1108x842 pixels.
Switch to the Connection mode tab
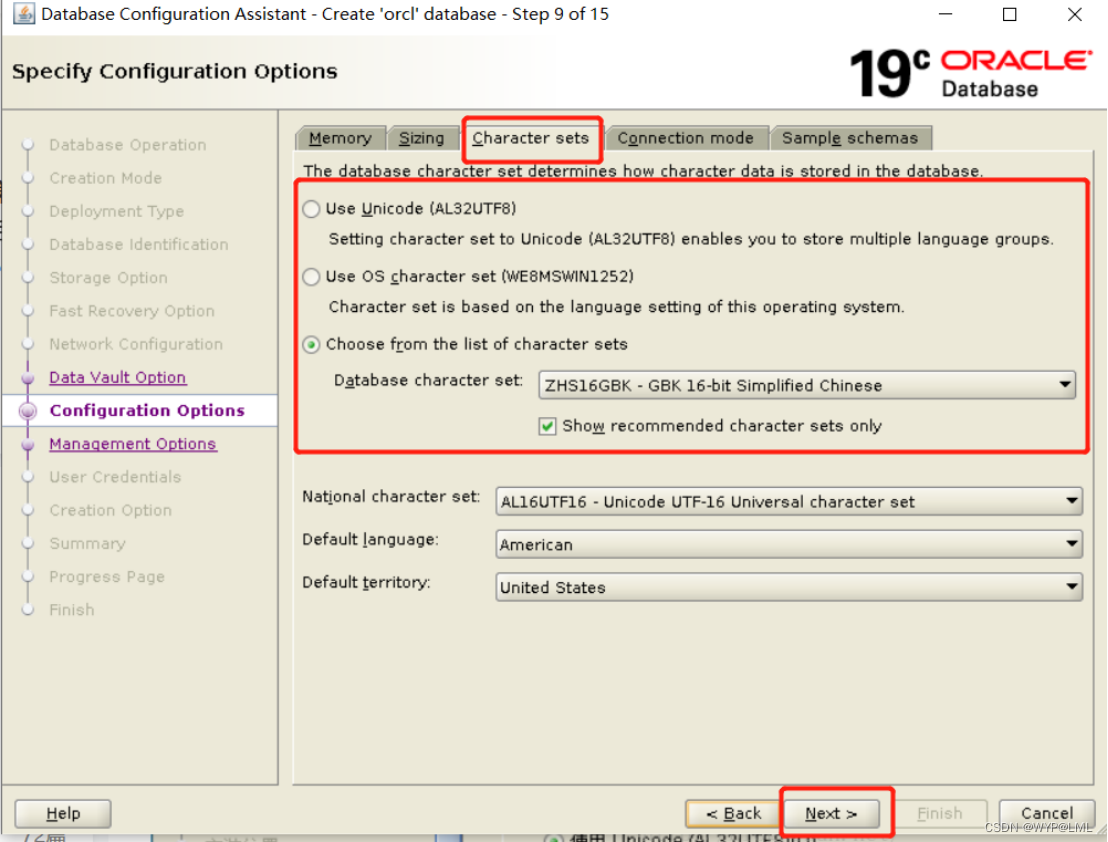click(x=685, y=138)
